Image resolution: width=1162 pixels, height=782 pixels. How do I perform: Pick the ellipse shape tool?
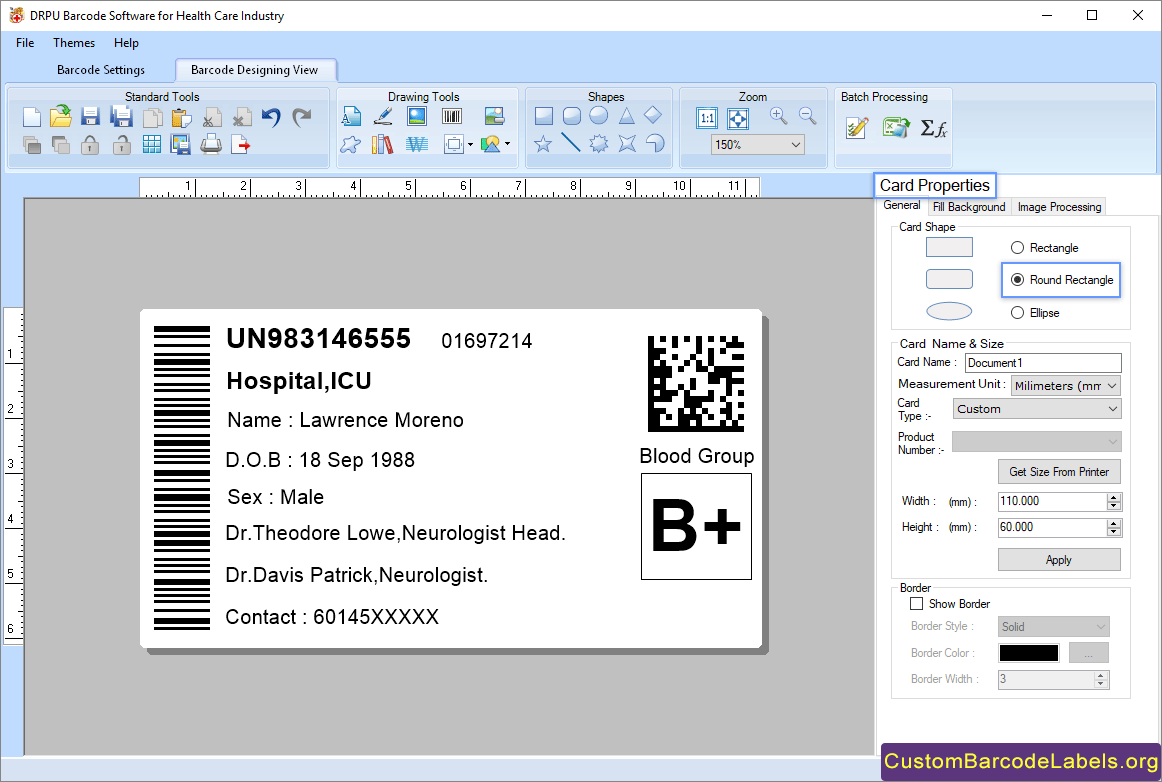[599, 116]
